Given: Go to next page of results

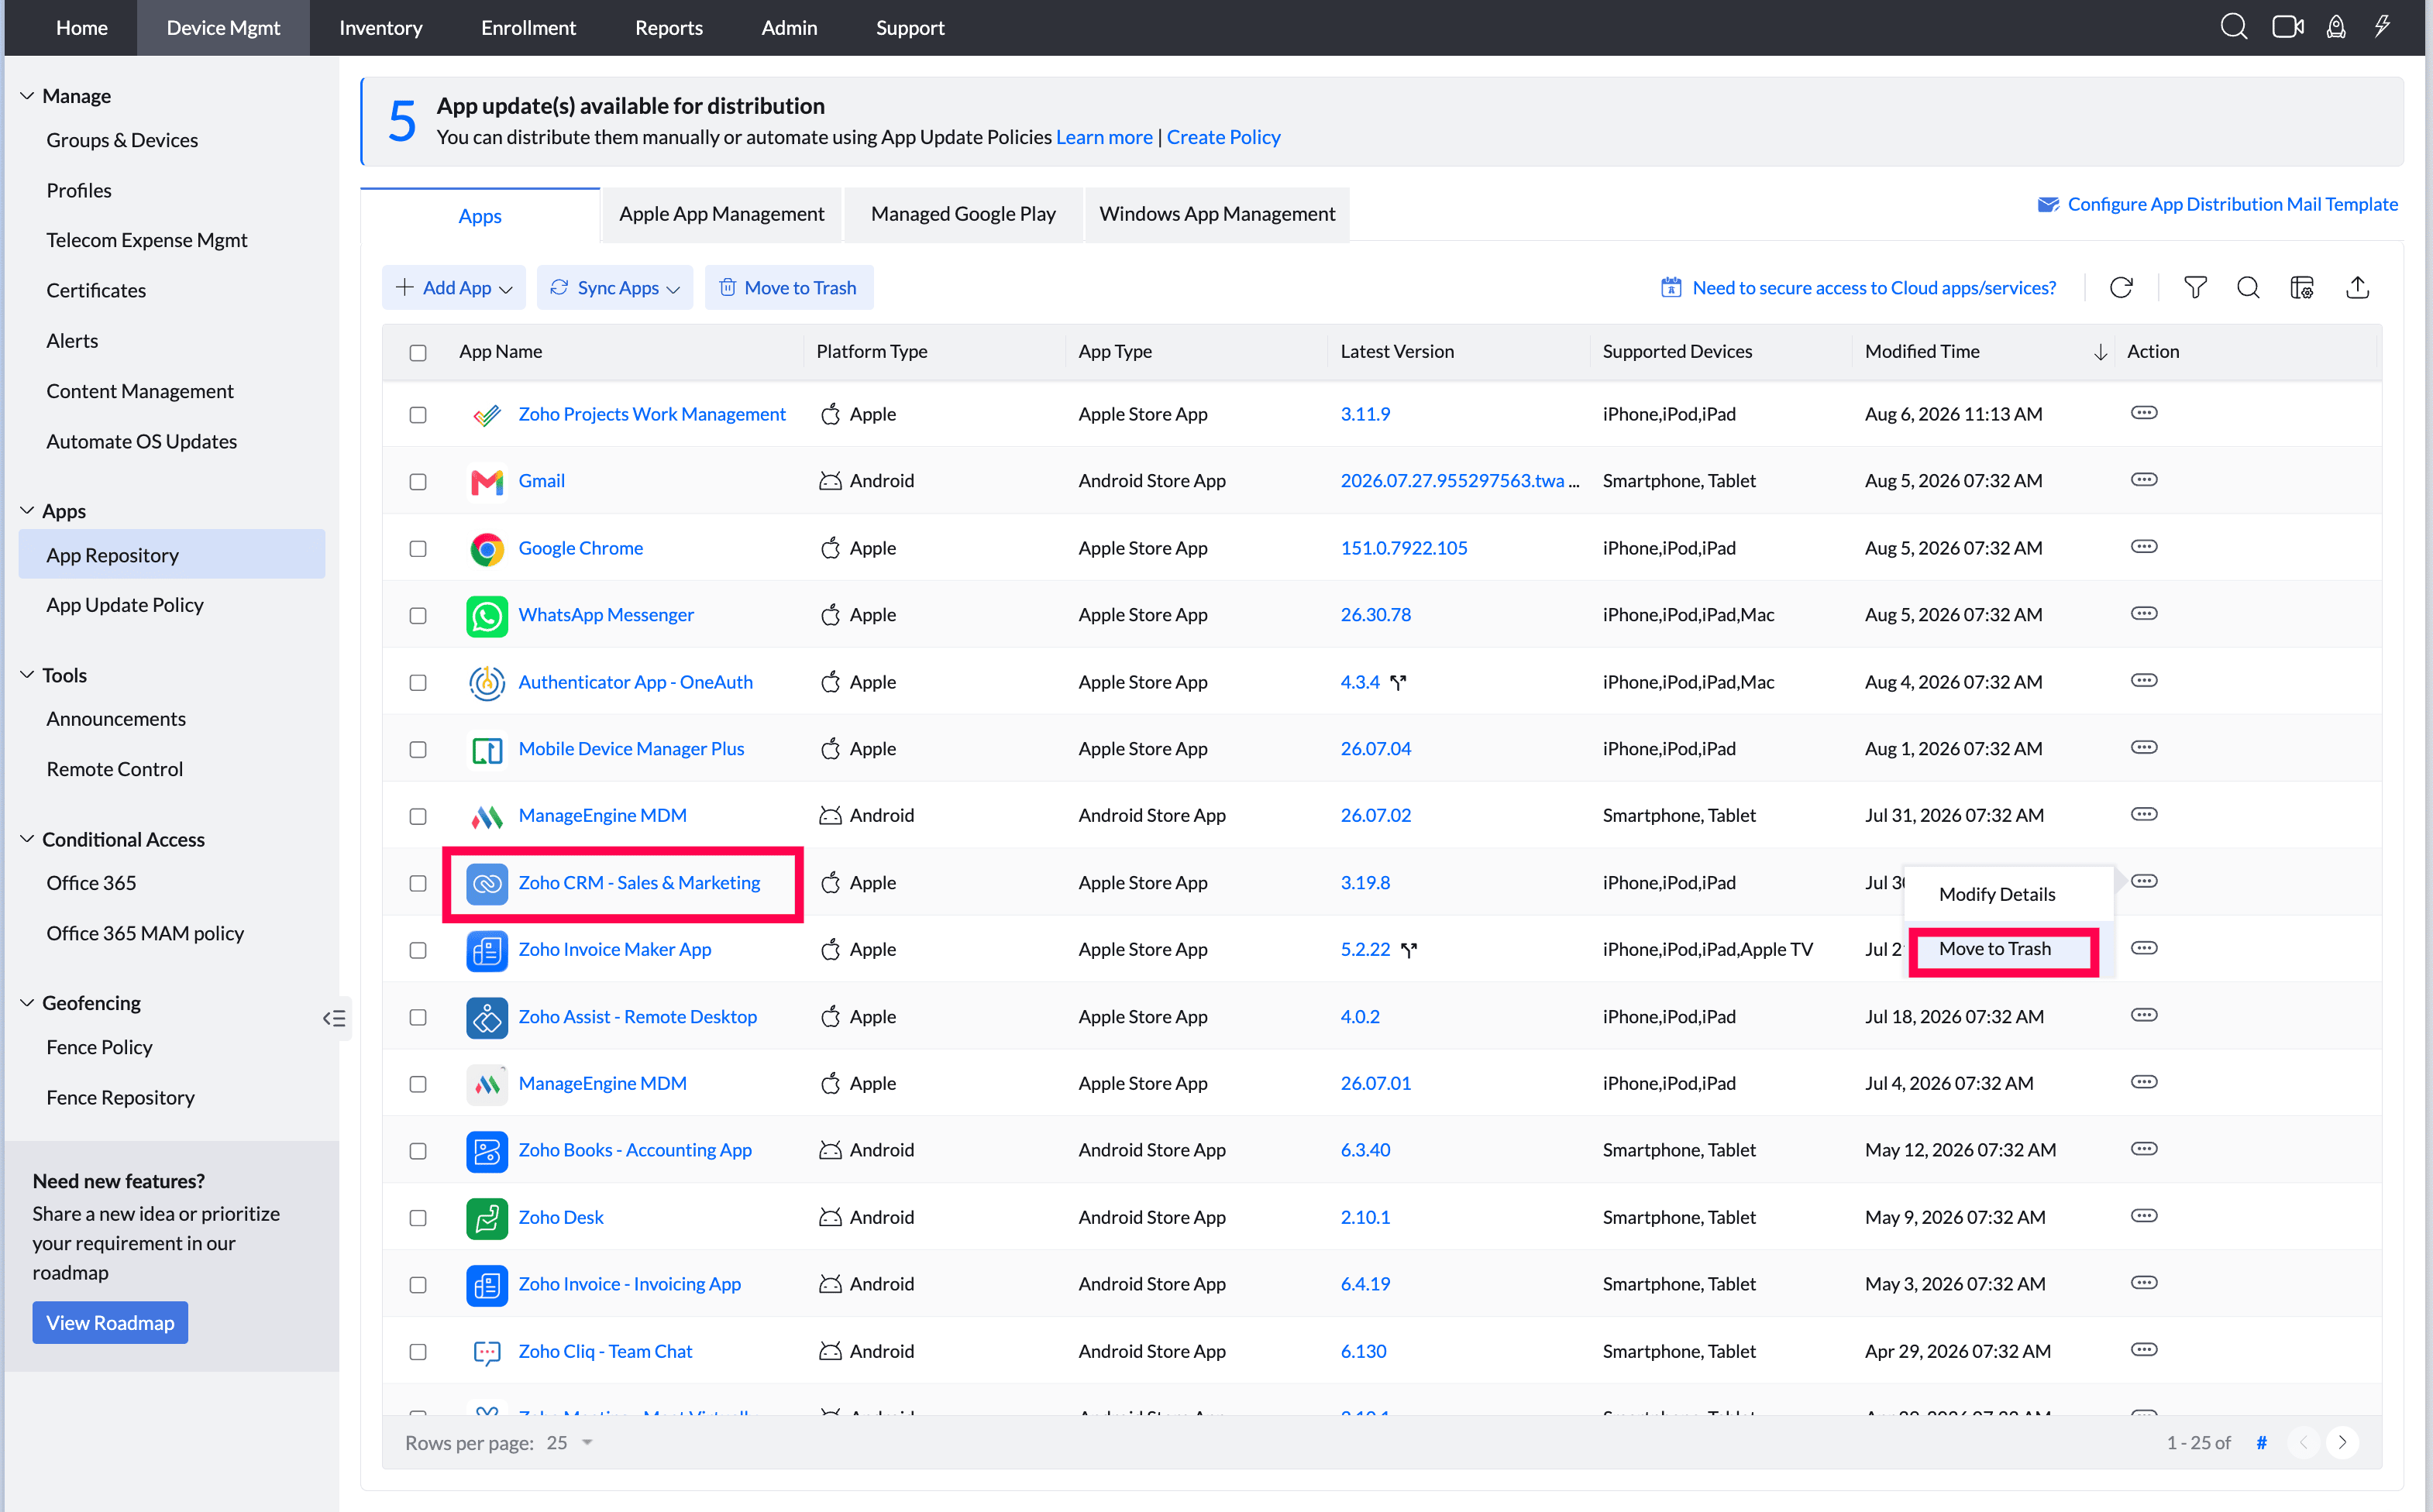Looking at the screenshot, I should coord(2342,1443).
